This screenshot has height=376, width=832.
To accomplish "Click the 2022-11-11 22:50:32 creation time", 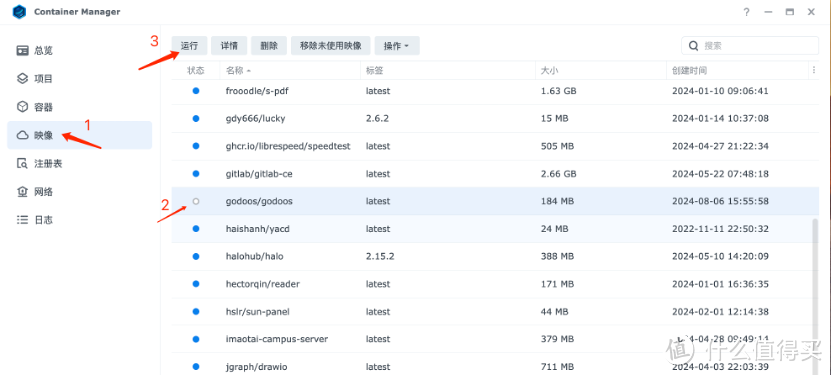I will 720,229.
